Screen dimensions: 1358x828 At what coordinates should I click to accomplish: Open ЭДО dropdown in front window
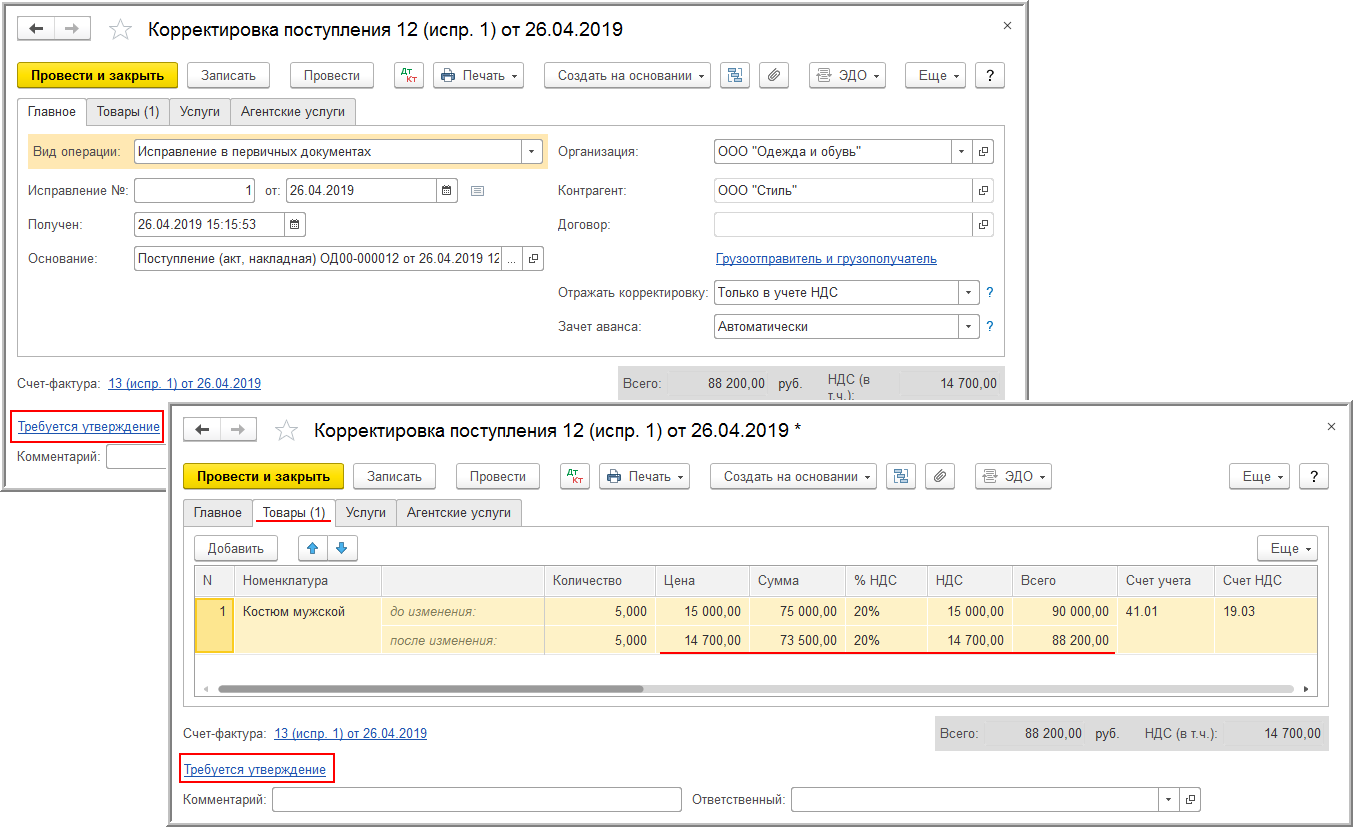click(1013, 476)
